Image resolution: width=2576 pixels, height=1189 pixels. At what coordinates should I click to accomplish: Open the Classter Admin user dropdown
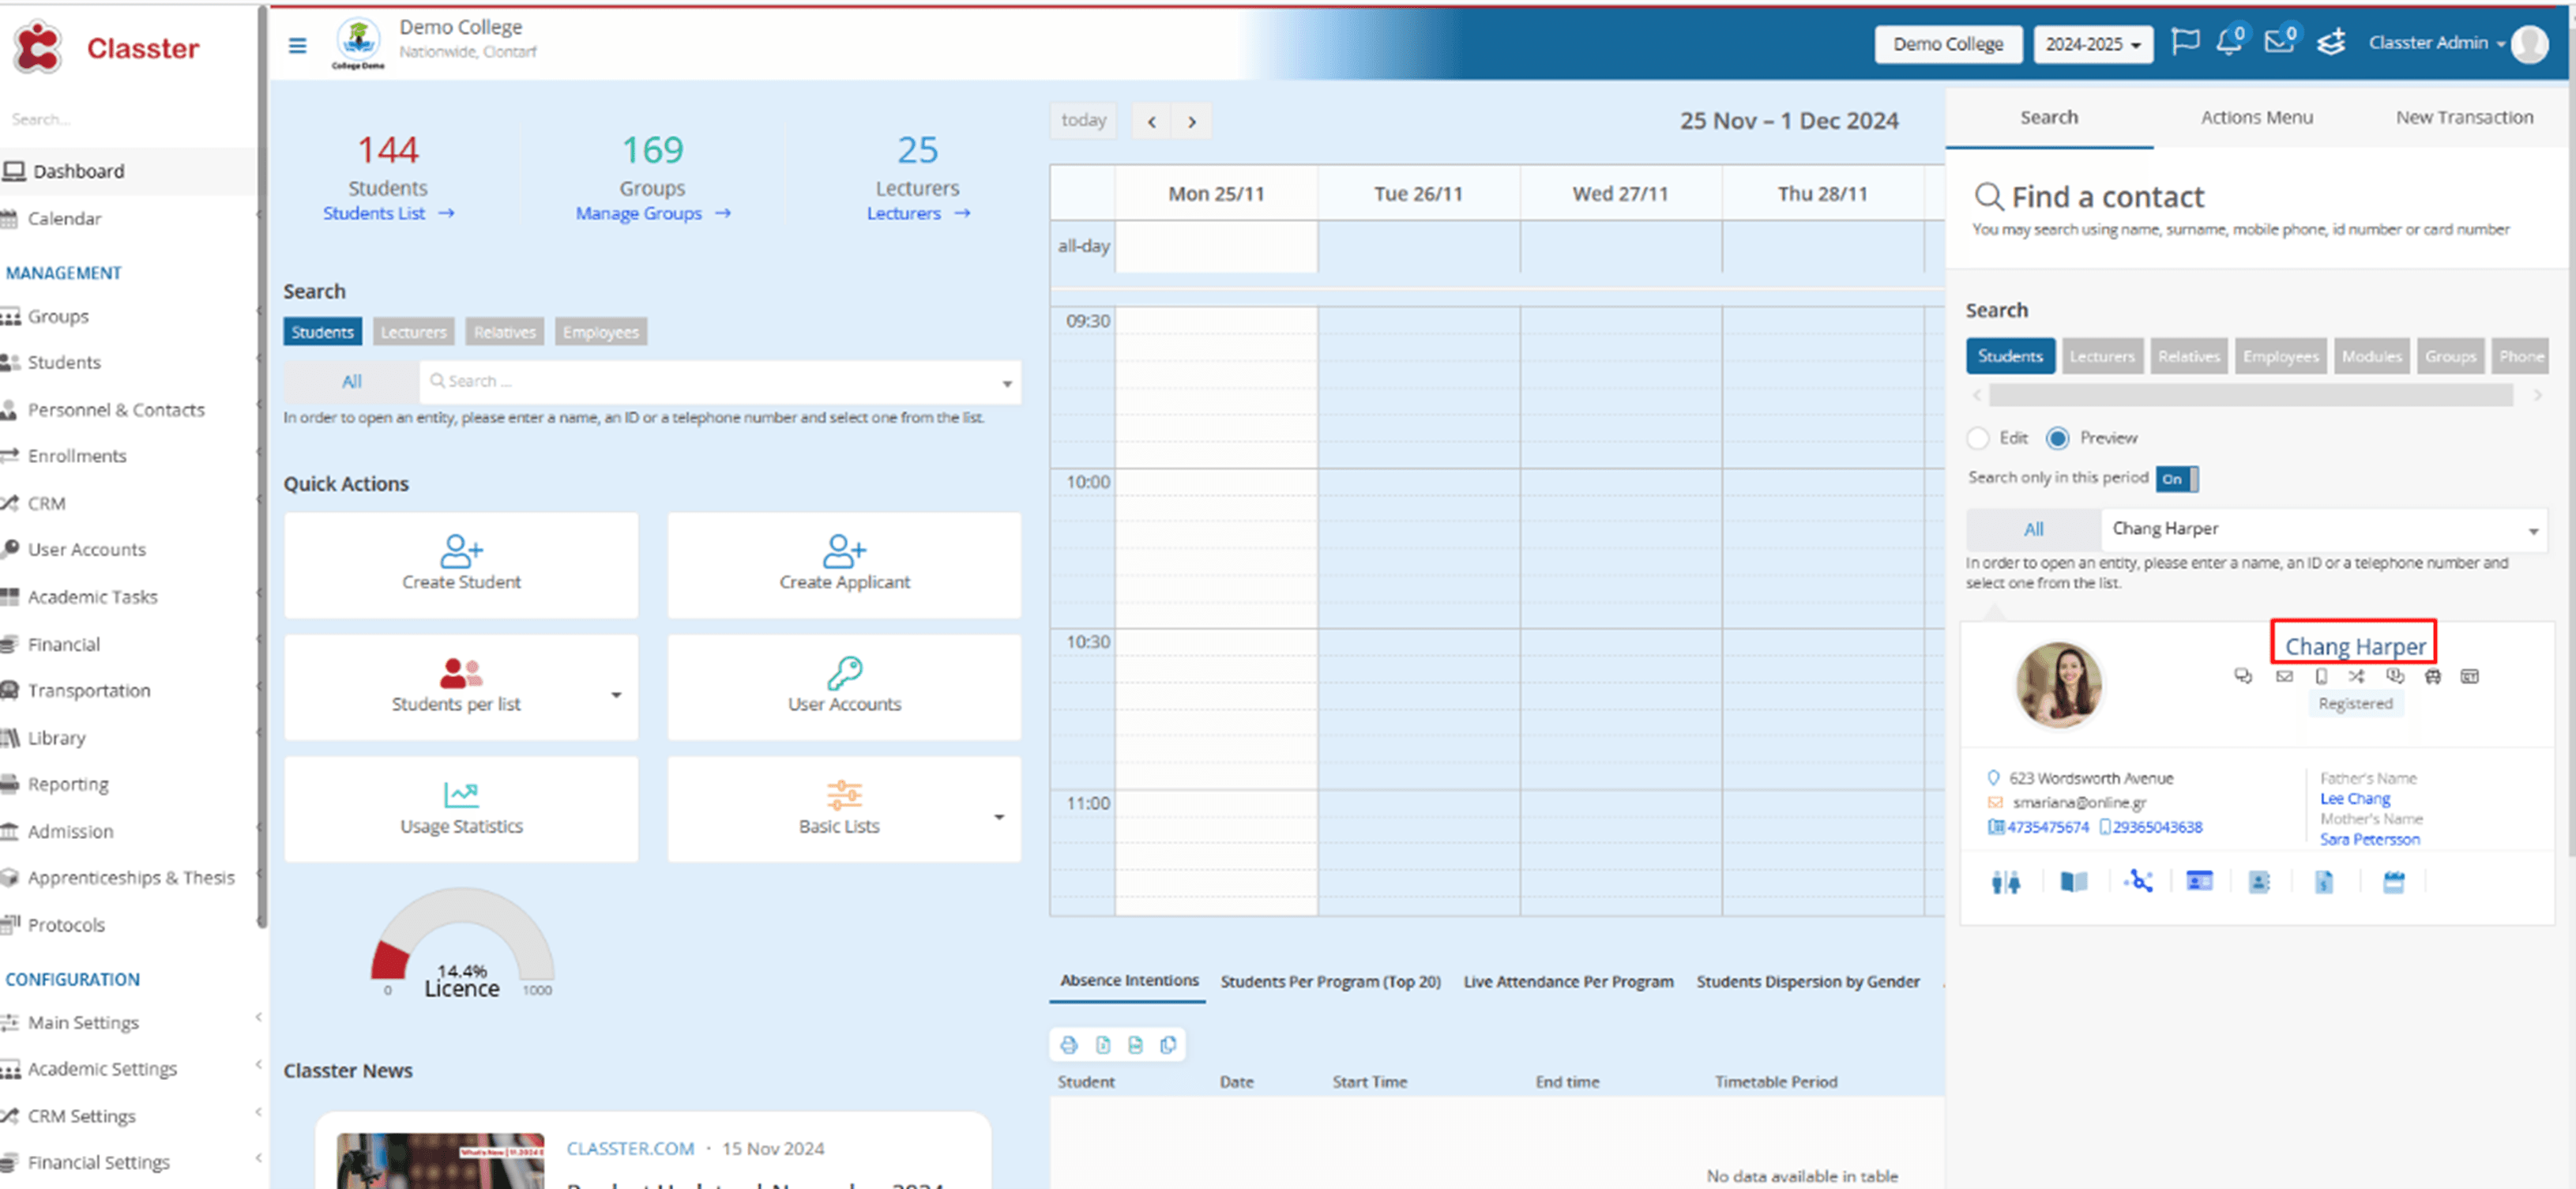point(2436,43)
